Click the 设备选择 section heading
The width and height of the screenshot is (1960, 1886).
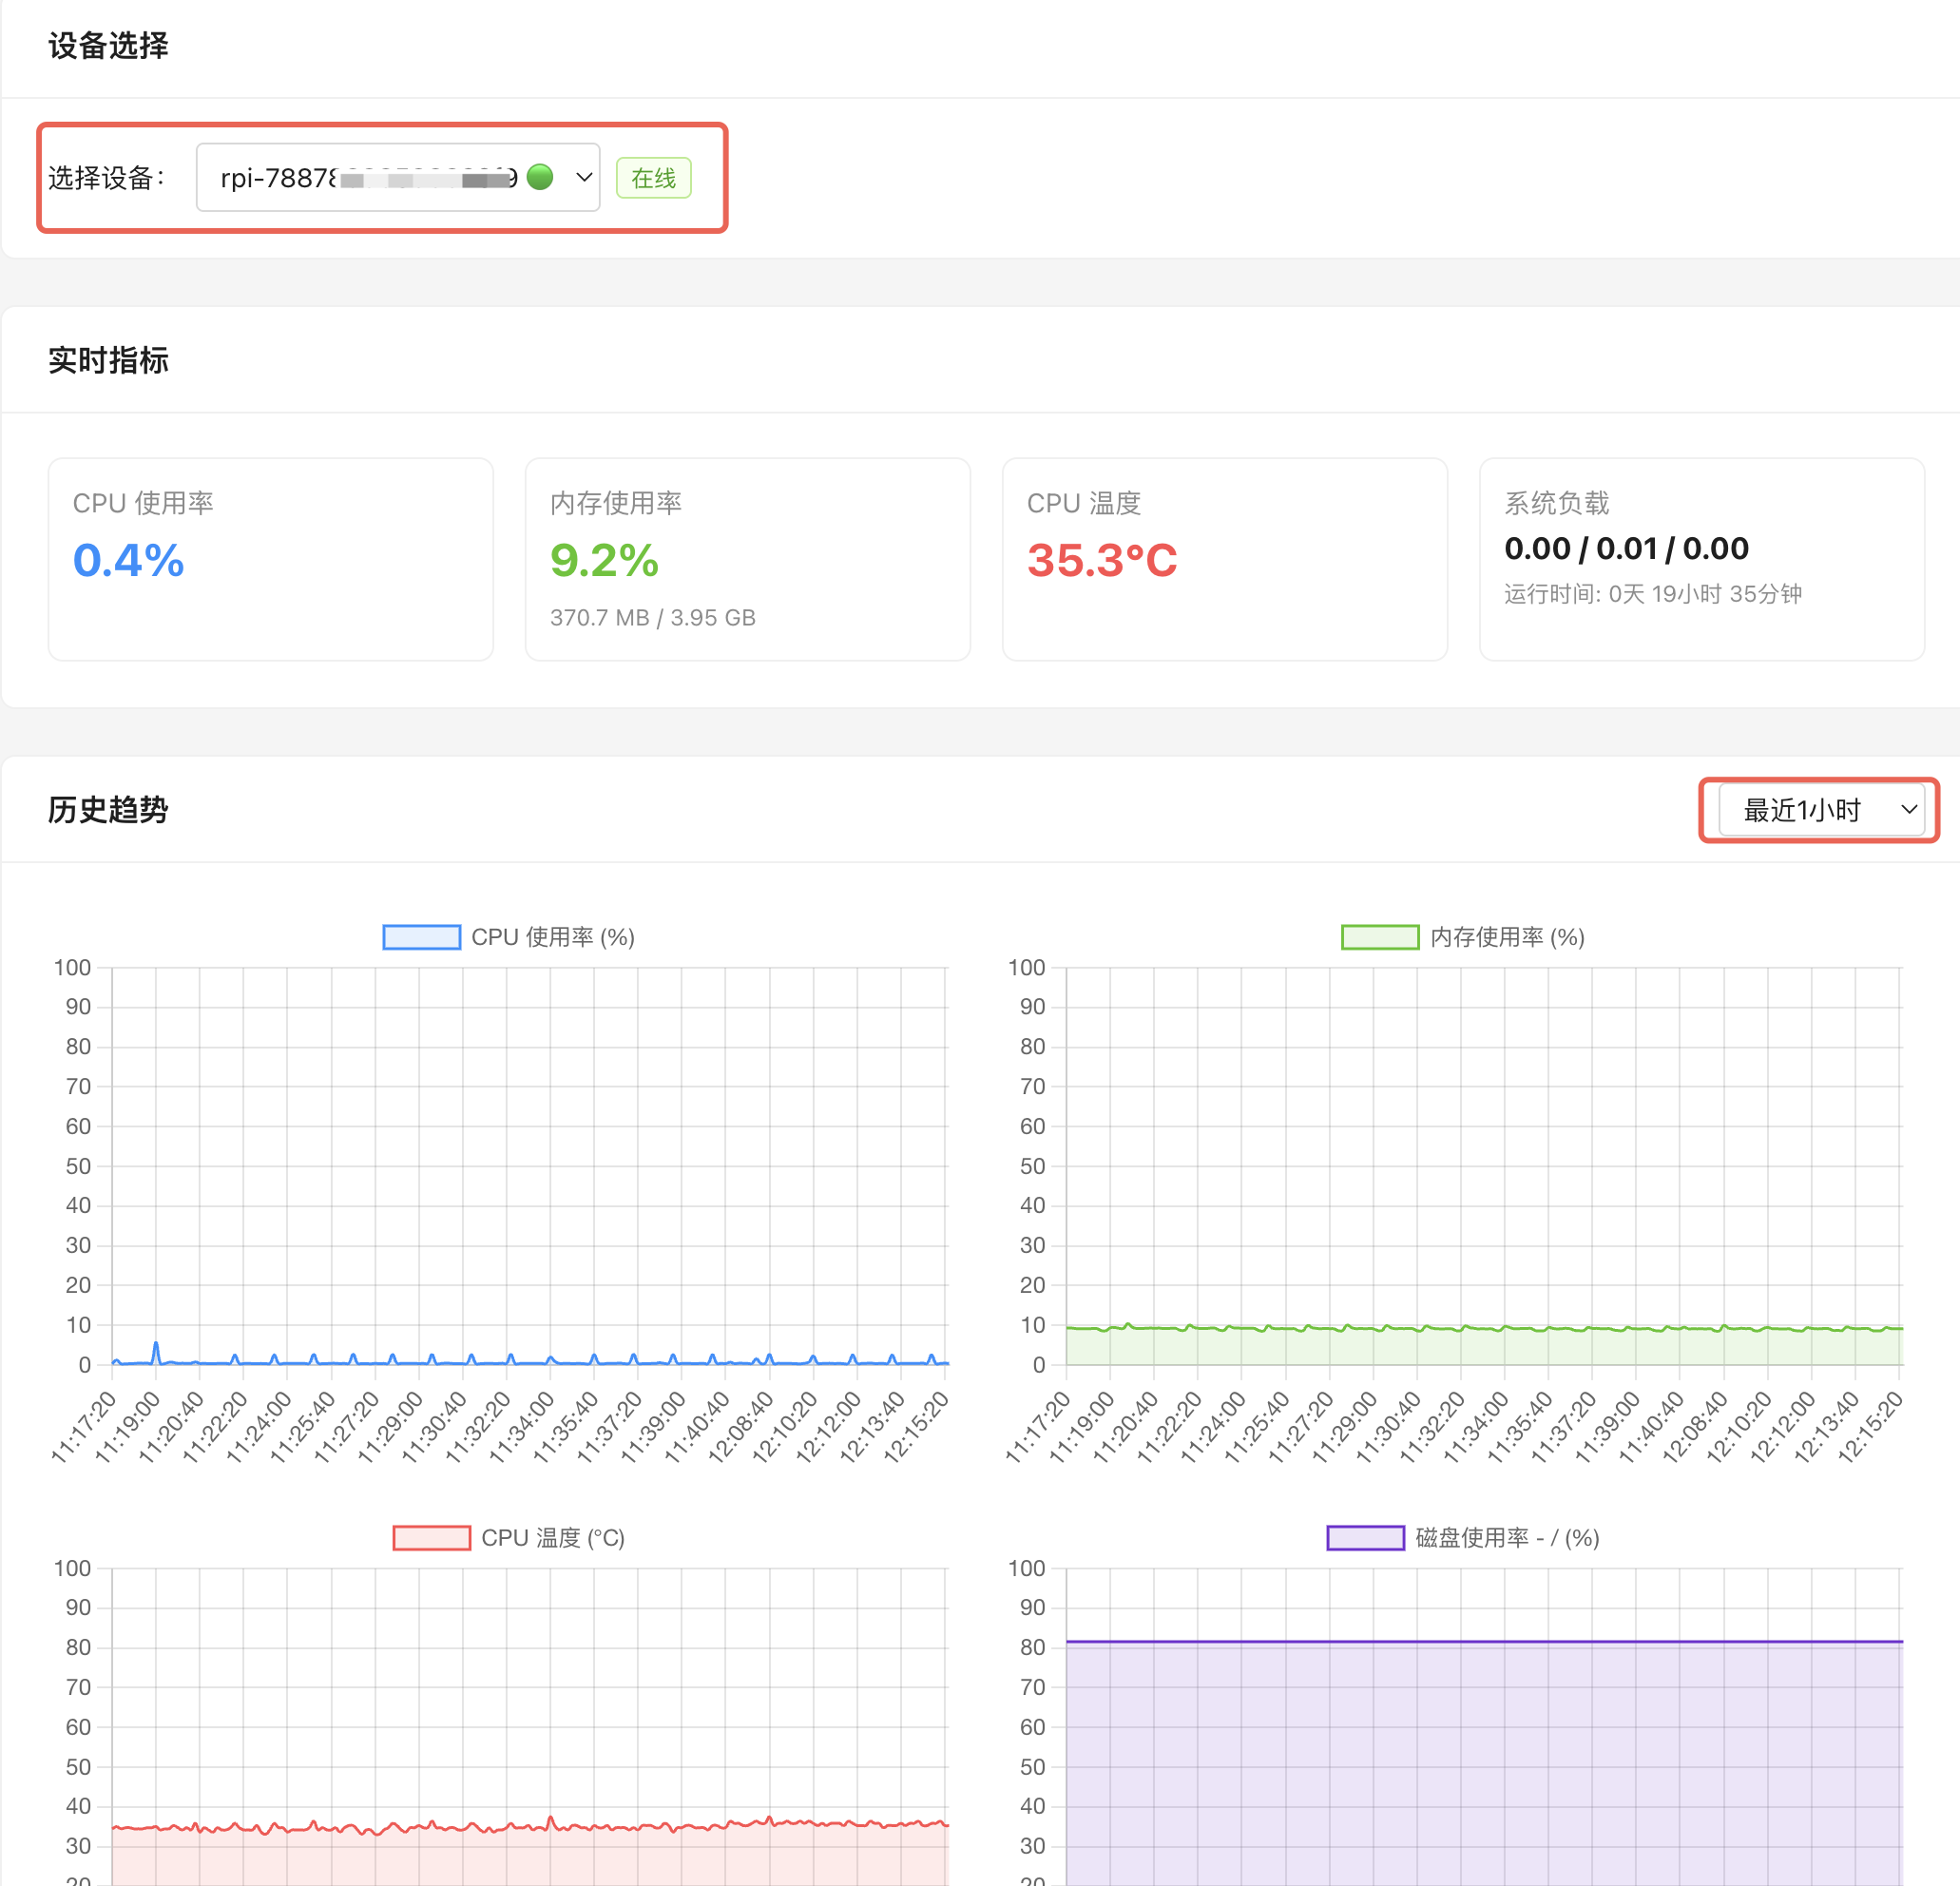(108, 46)
